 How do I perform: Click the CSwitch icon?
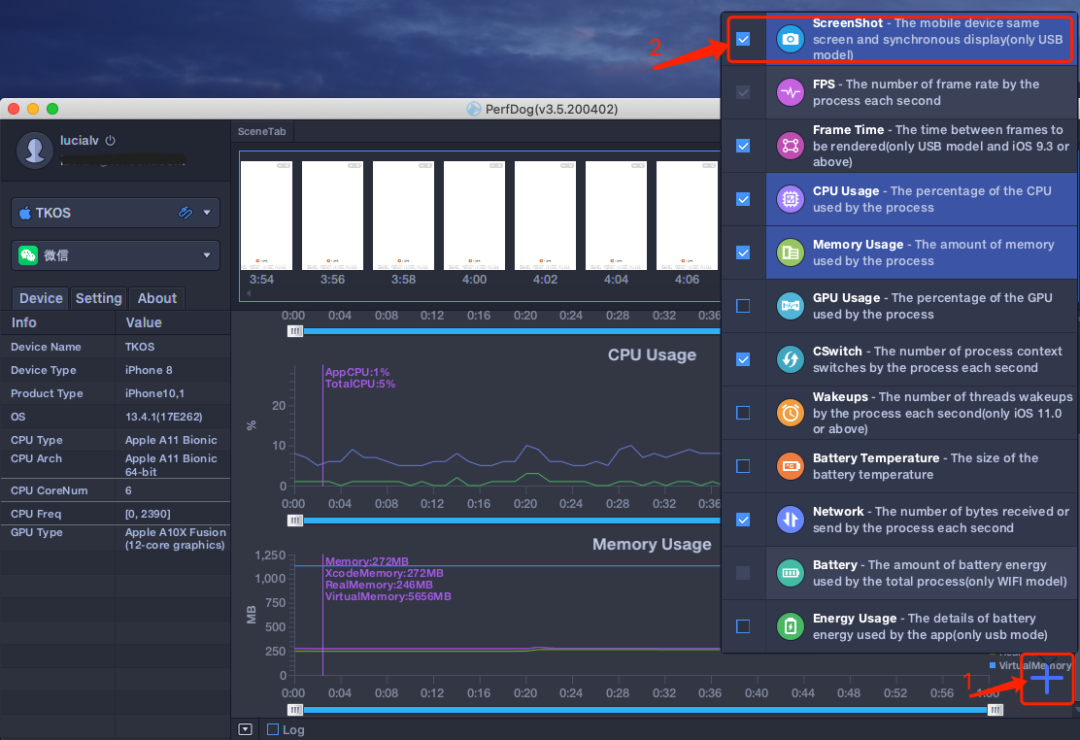pos(791,359)
